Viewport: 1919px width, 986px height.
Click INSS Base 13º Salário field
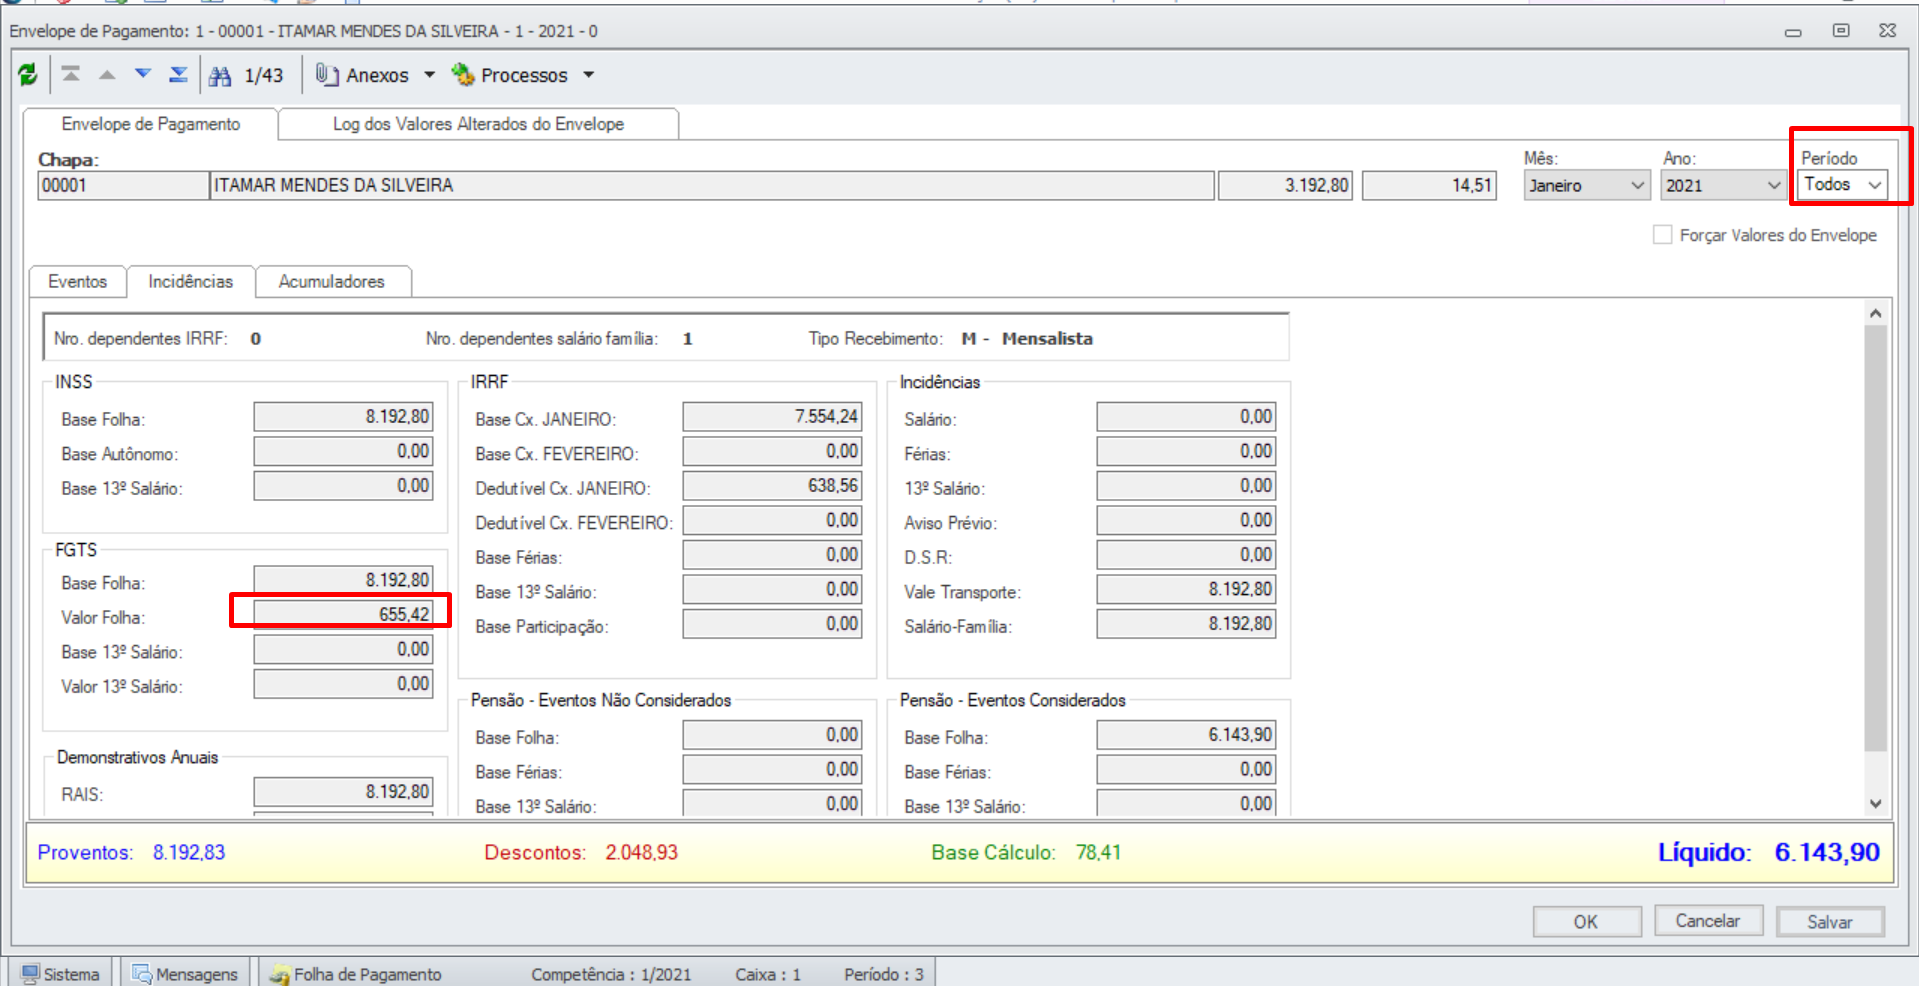[343, 486]
